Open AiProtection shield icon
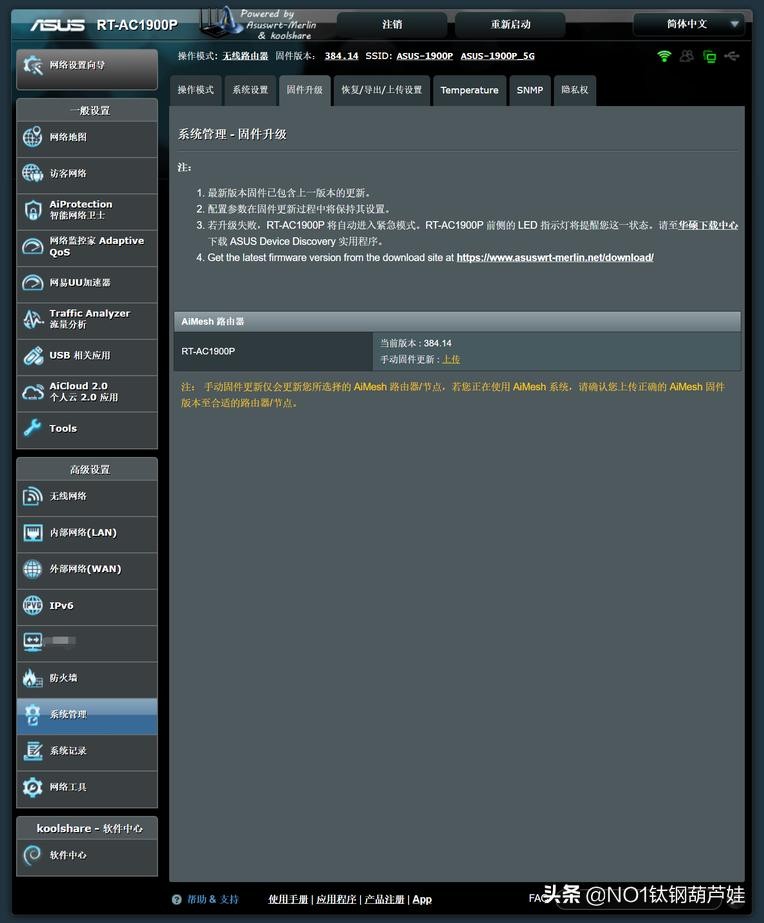 pos(32,210)
